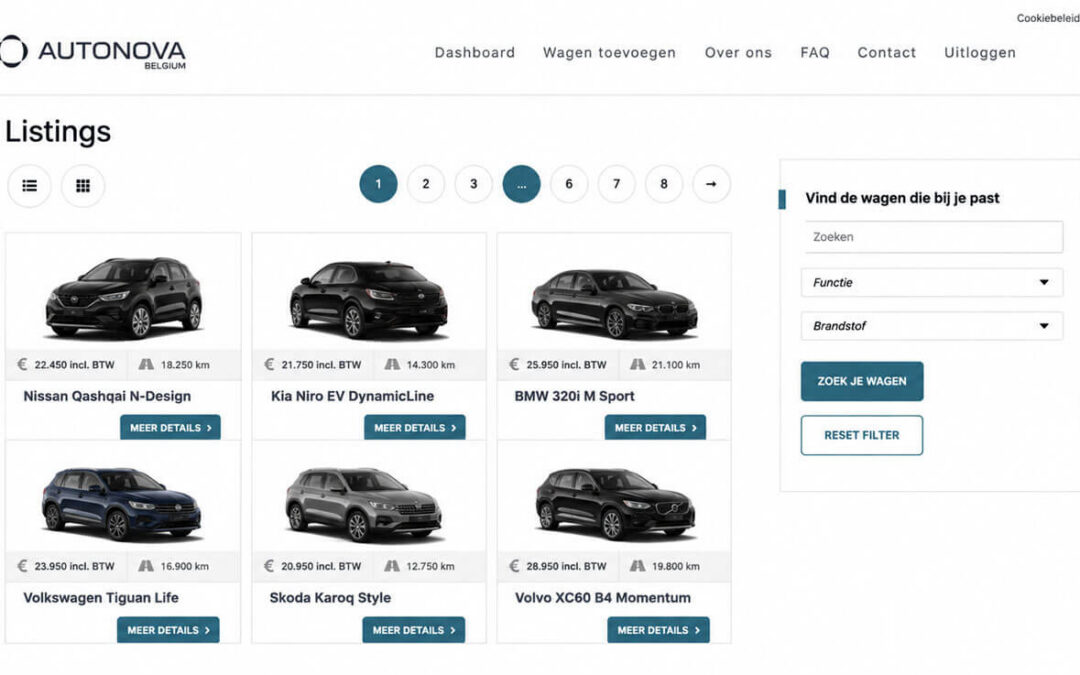This screenshot has height=675, width=1080.
Task: Click euro icon beside 25.950 incl. BTW
Action: [515, 364]
